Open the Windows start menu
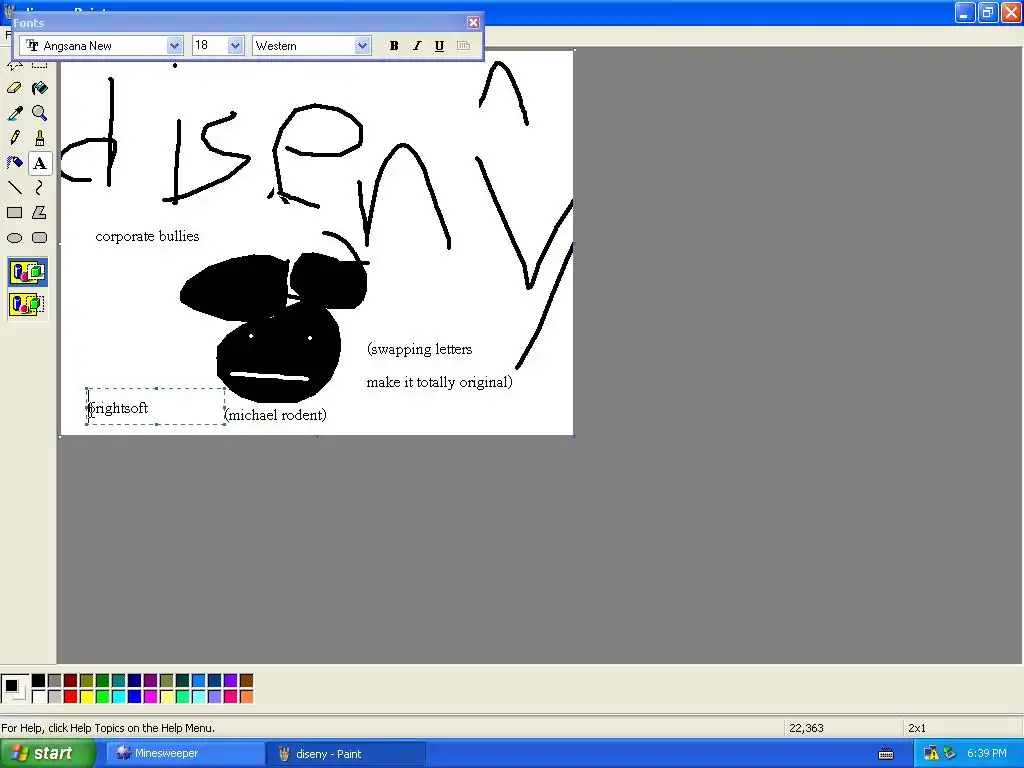The height and width of the screenshot is (768, 1024). pos(47,754)
